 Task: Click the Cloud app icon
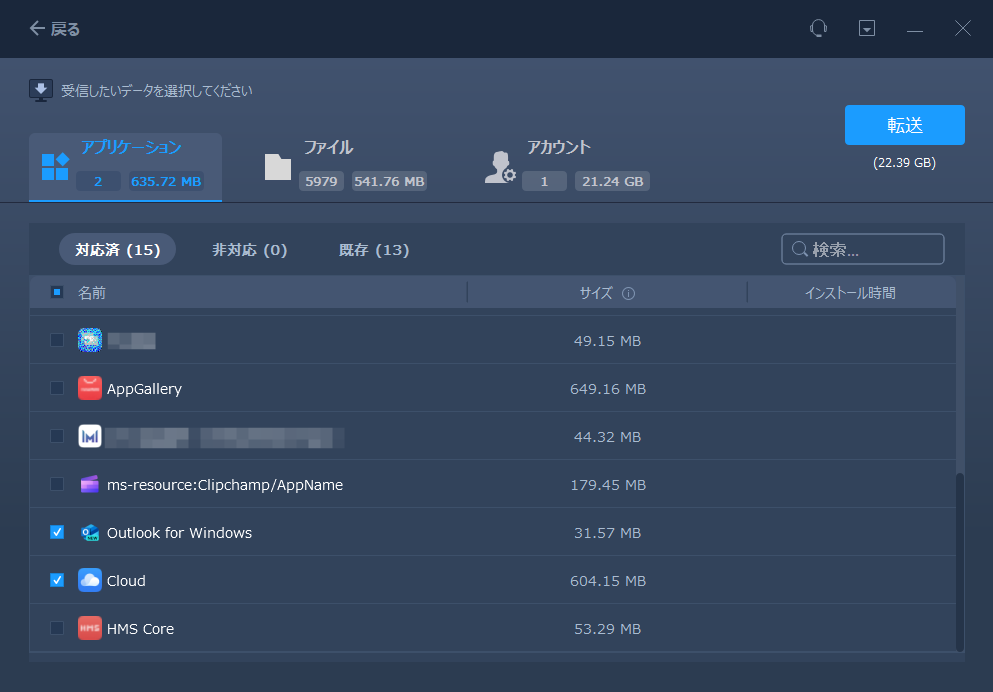[90, 581]
